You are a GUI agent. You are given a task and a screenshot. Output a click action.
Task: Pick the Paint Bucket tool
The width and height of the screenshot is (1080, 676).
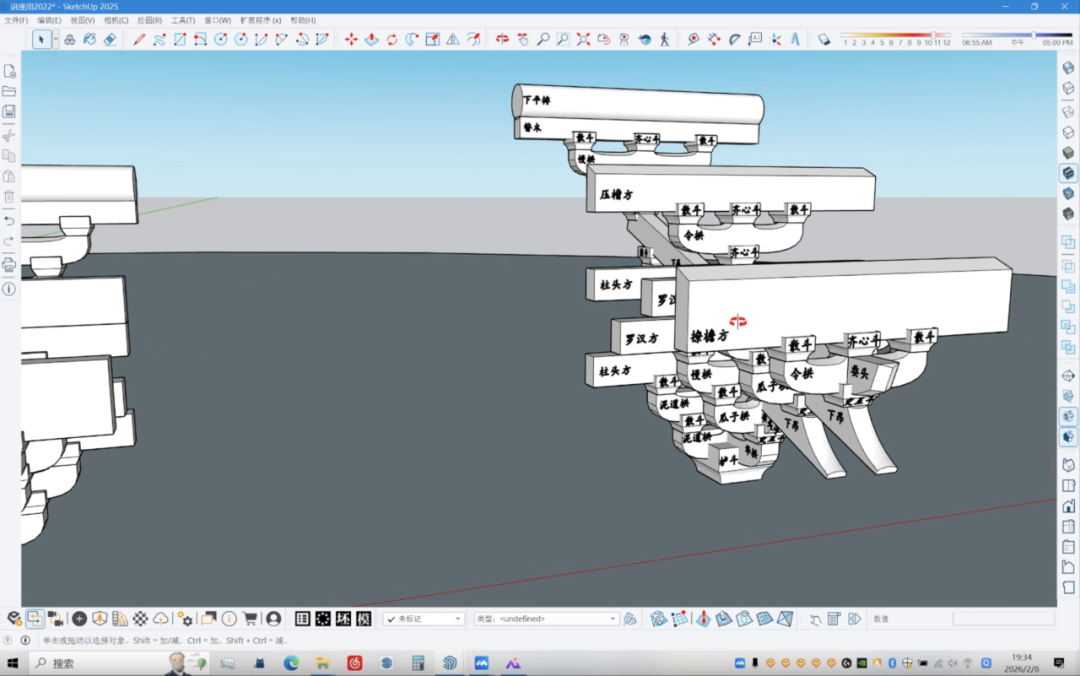tap(90, 39)
